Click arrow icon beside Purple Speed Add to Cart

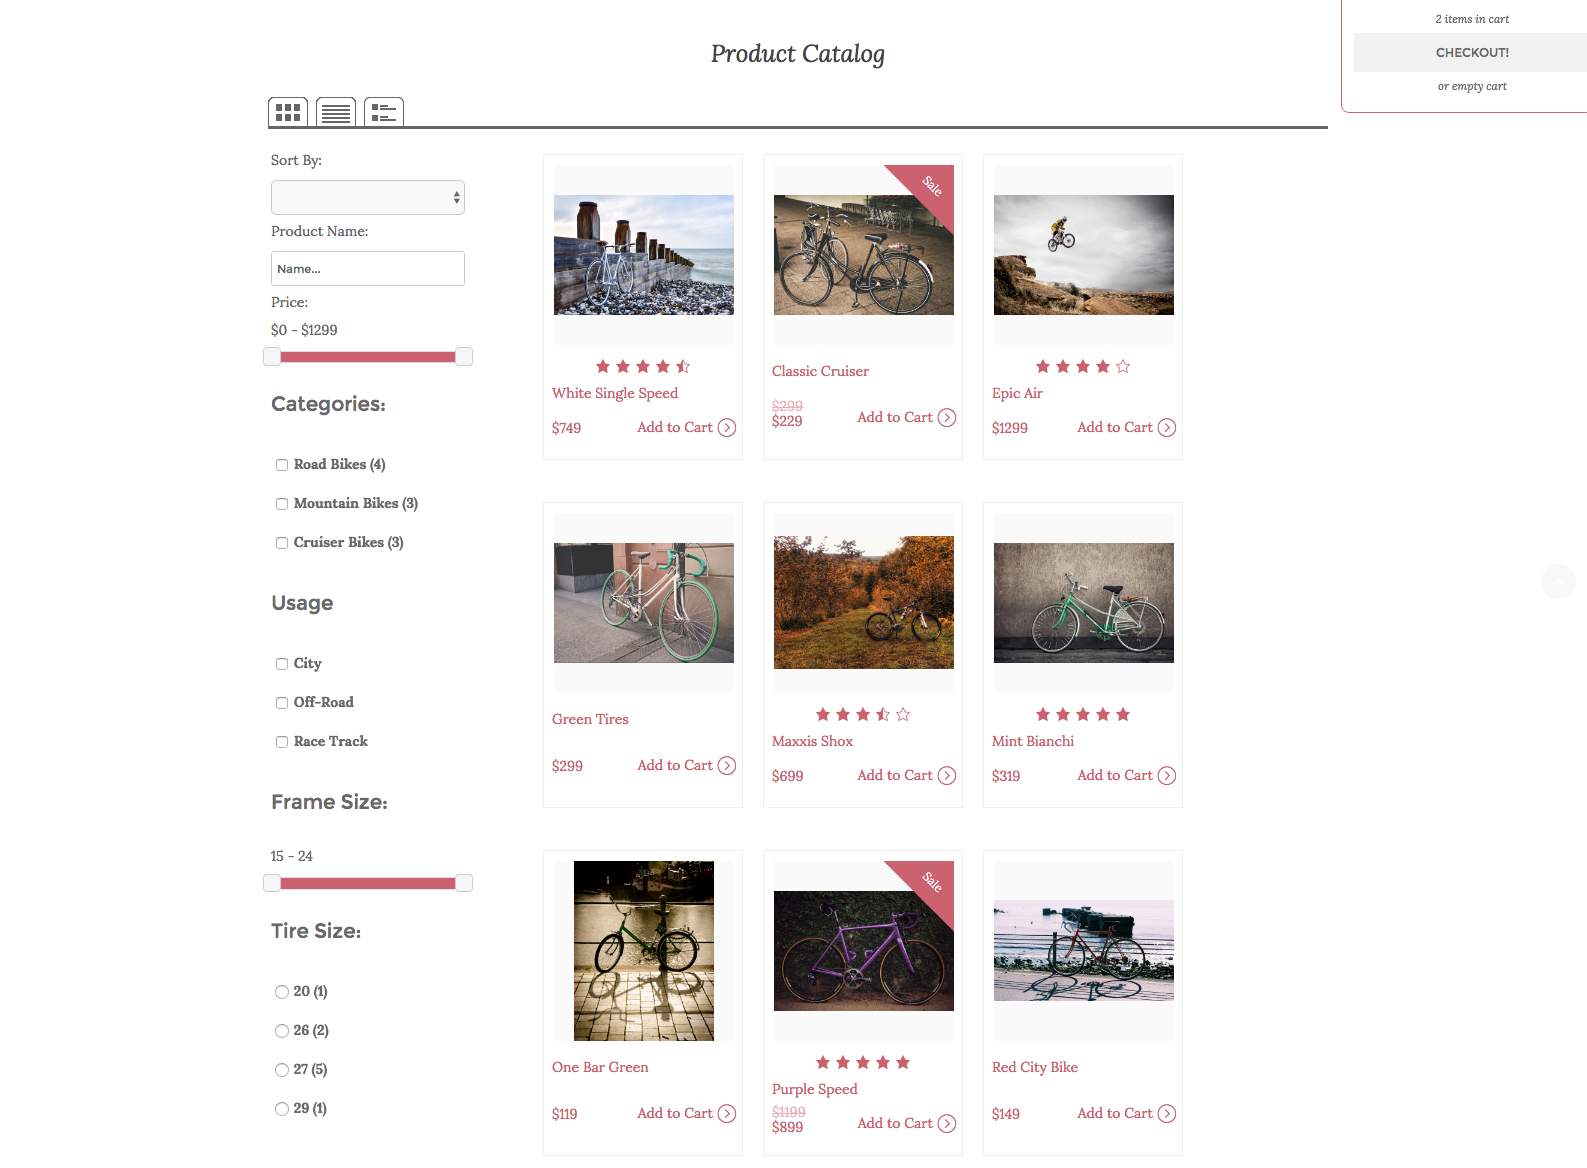[947, 1124]
